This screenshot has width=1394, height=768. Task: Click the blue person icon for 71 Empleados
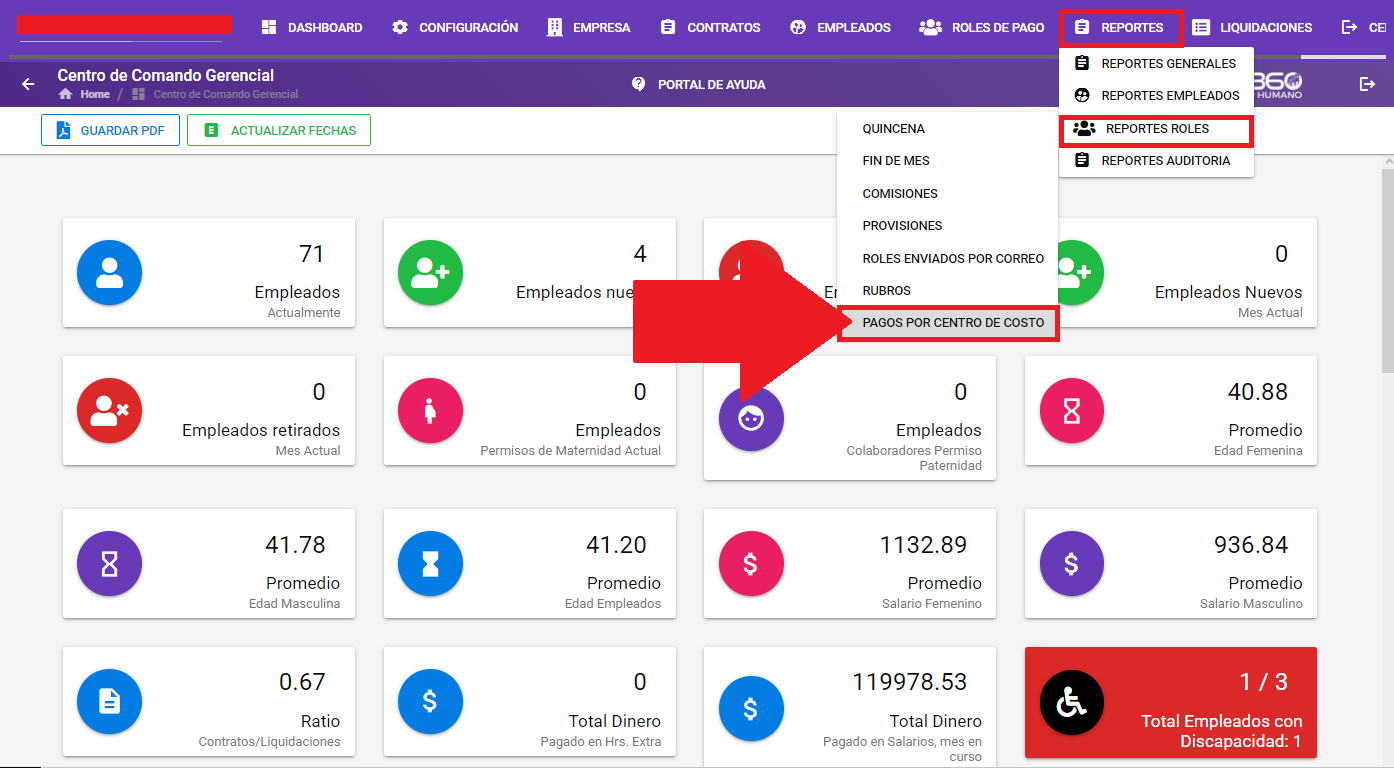coord(109,272)
